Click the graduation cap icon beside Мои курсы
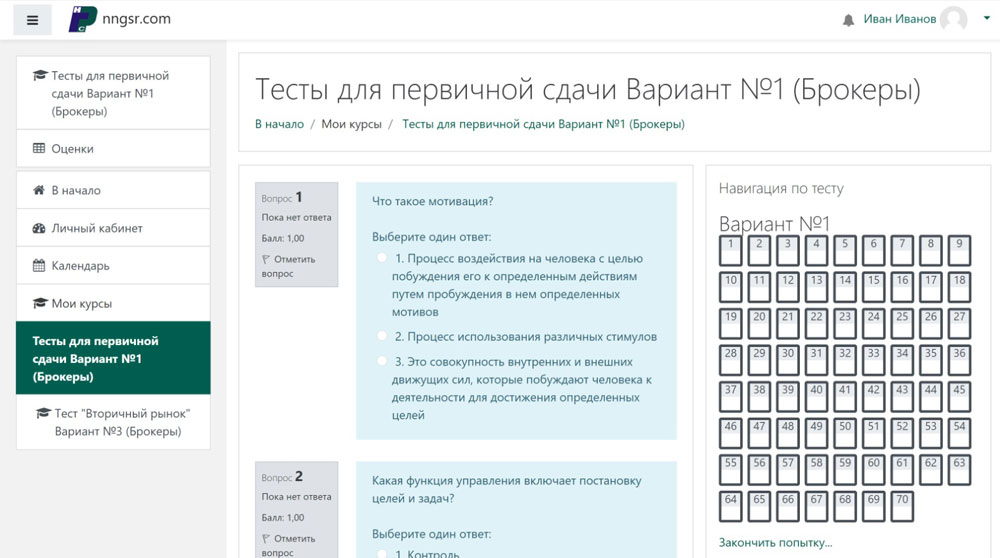The width and height of the screenshot is (1000, 558). [x=40, y=303]
